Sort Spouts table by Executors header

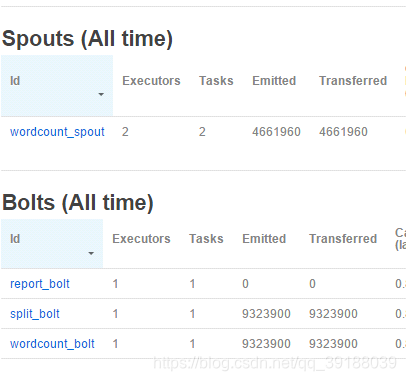pyautogui.click(x=151, y=81)
